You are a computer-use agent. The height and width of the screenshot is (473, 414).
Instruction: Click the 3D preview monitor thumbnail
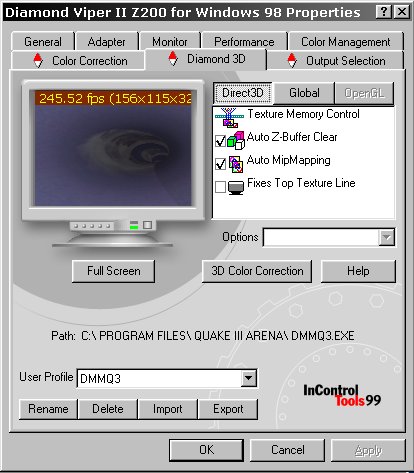coord(113,148)
